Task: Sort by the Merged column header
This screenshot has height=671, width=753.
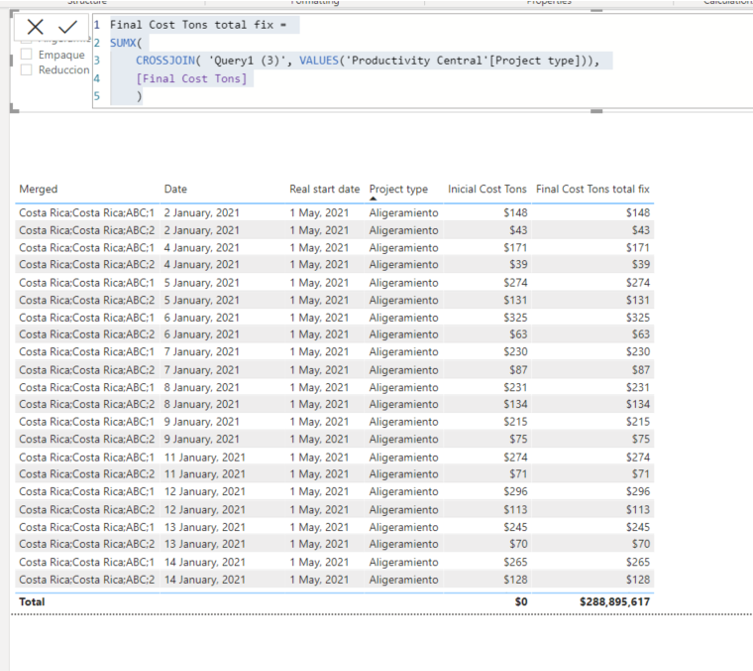Action: (38, 189)
